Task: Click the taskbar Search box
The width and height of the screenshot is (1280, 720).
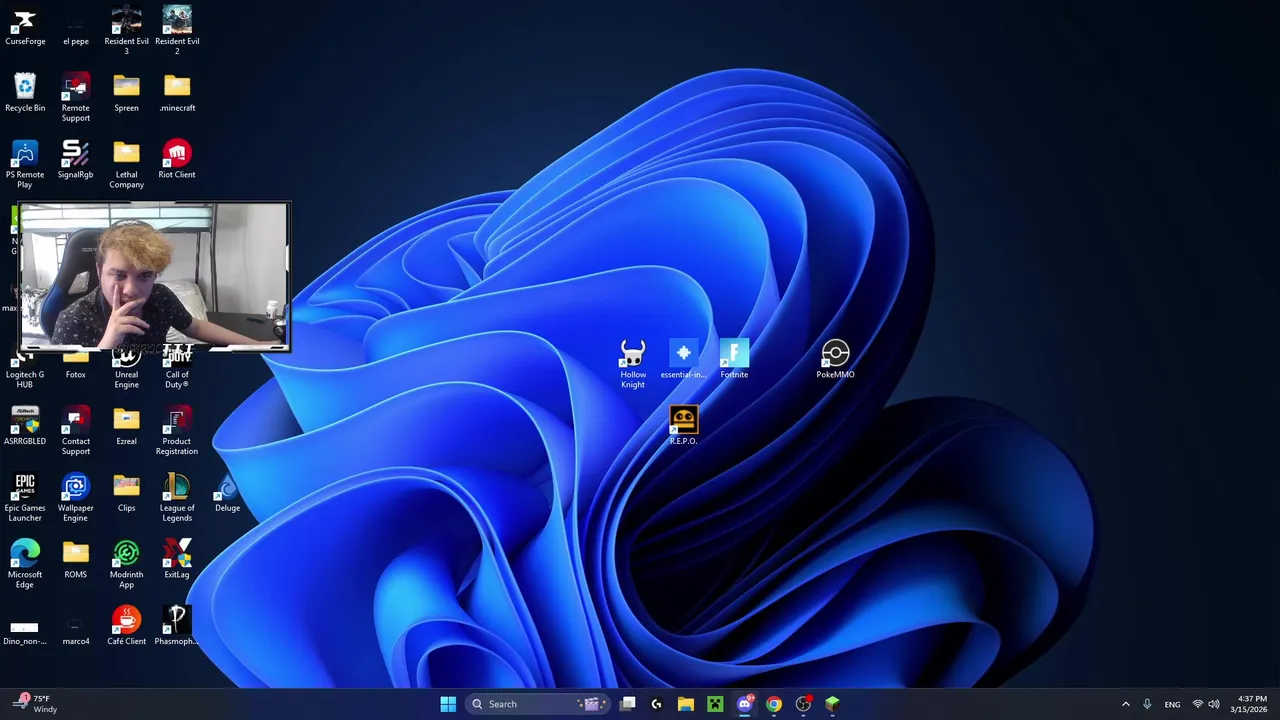Action: 538,704
